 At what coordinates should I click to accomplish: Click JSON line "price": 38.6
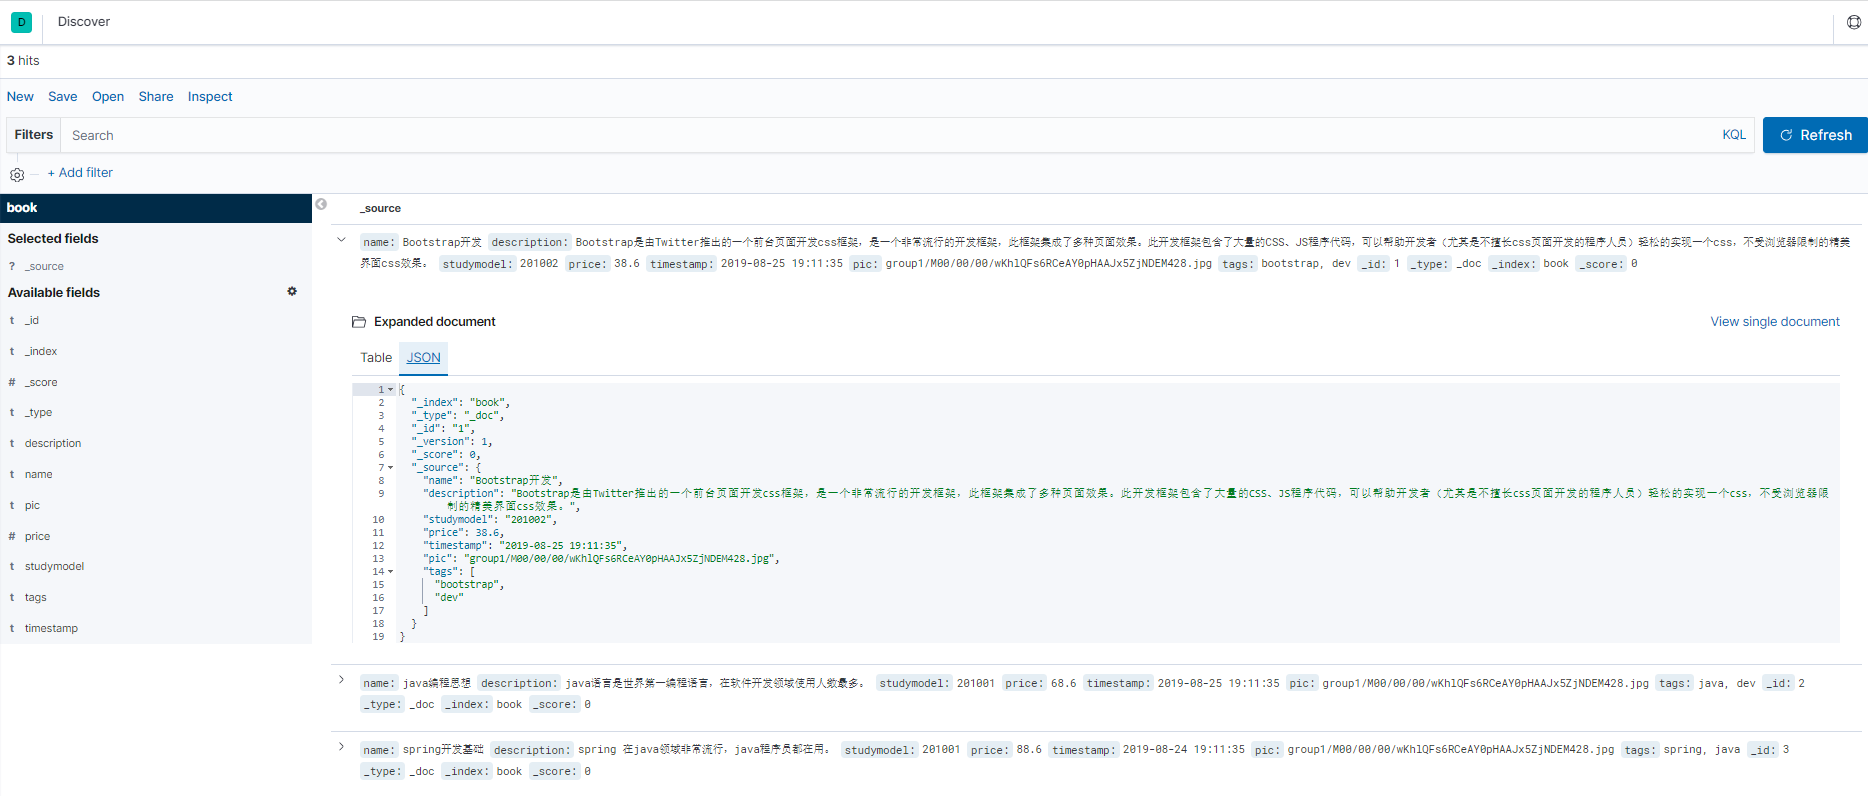463,533
